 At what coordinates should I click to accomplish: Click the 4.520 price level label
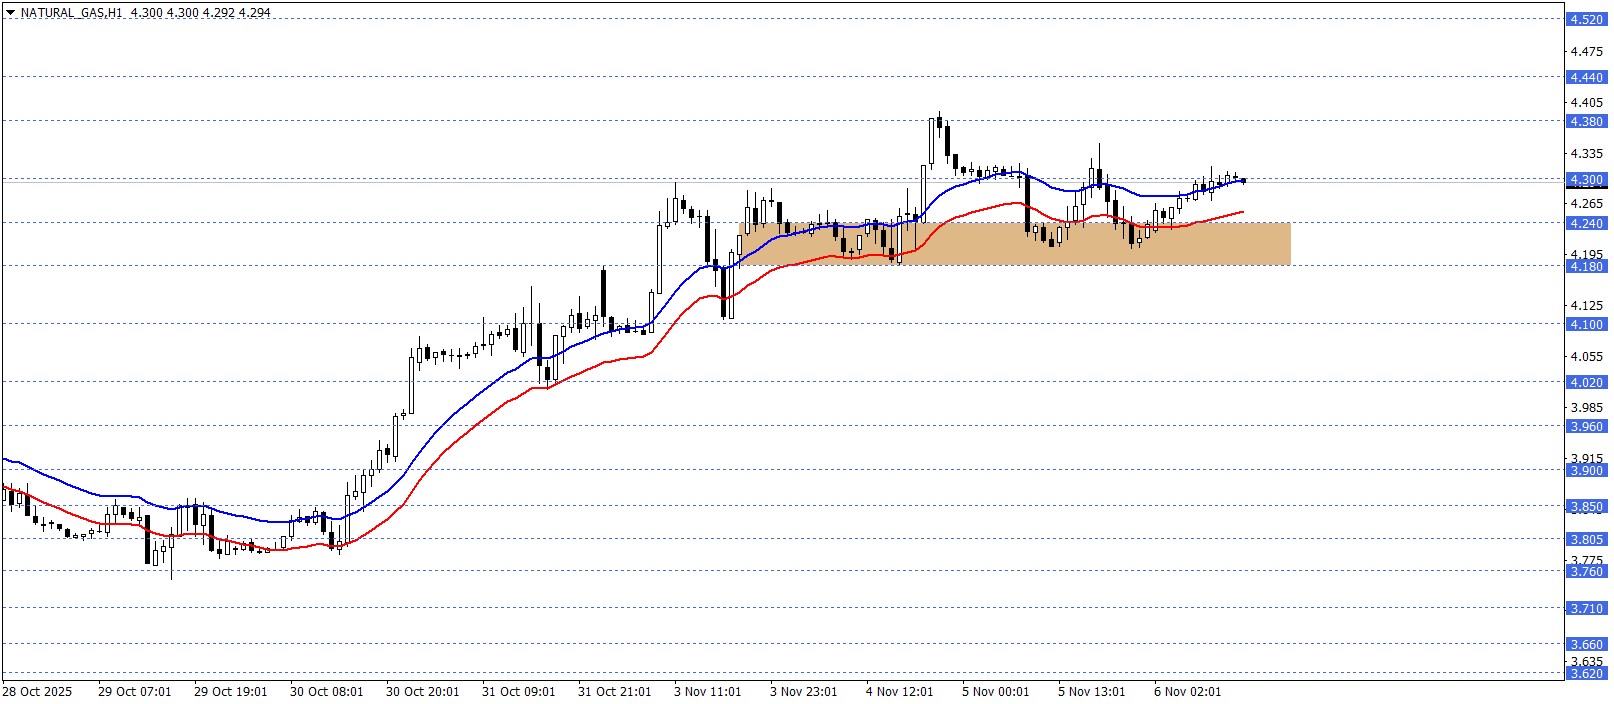(x=1585, y=20)
